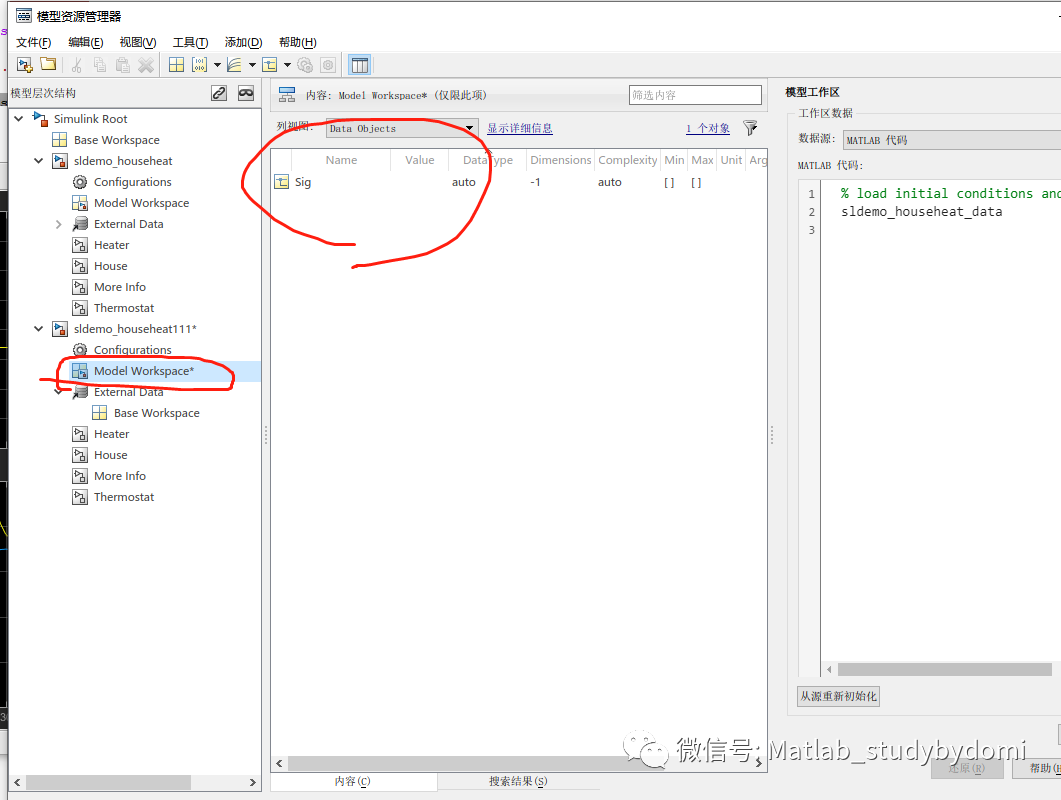1061x800 pixels.
Task: Click in the 筛选内容 filter field
Action: [x=695, y=95]
